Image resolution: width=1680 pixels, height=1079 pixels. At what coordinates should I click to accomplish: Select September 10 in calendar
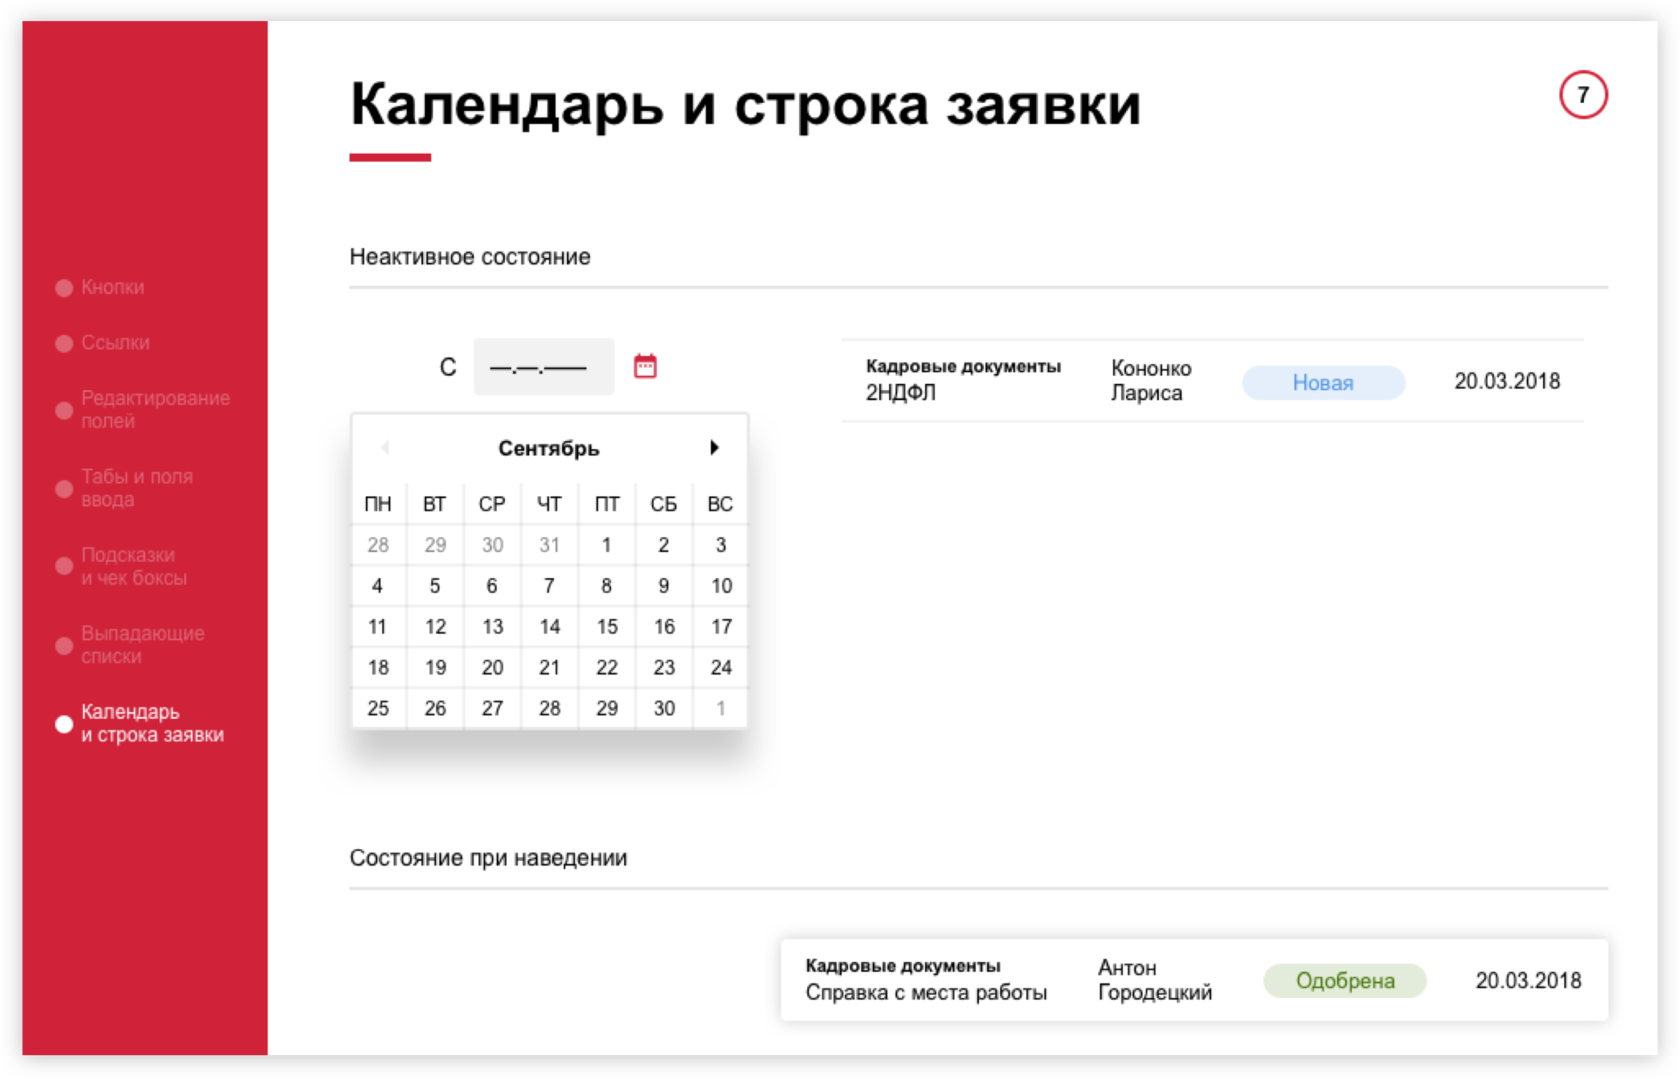[x=721, y=586]
